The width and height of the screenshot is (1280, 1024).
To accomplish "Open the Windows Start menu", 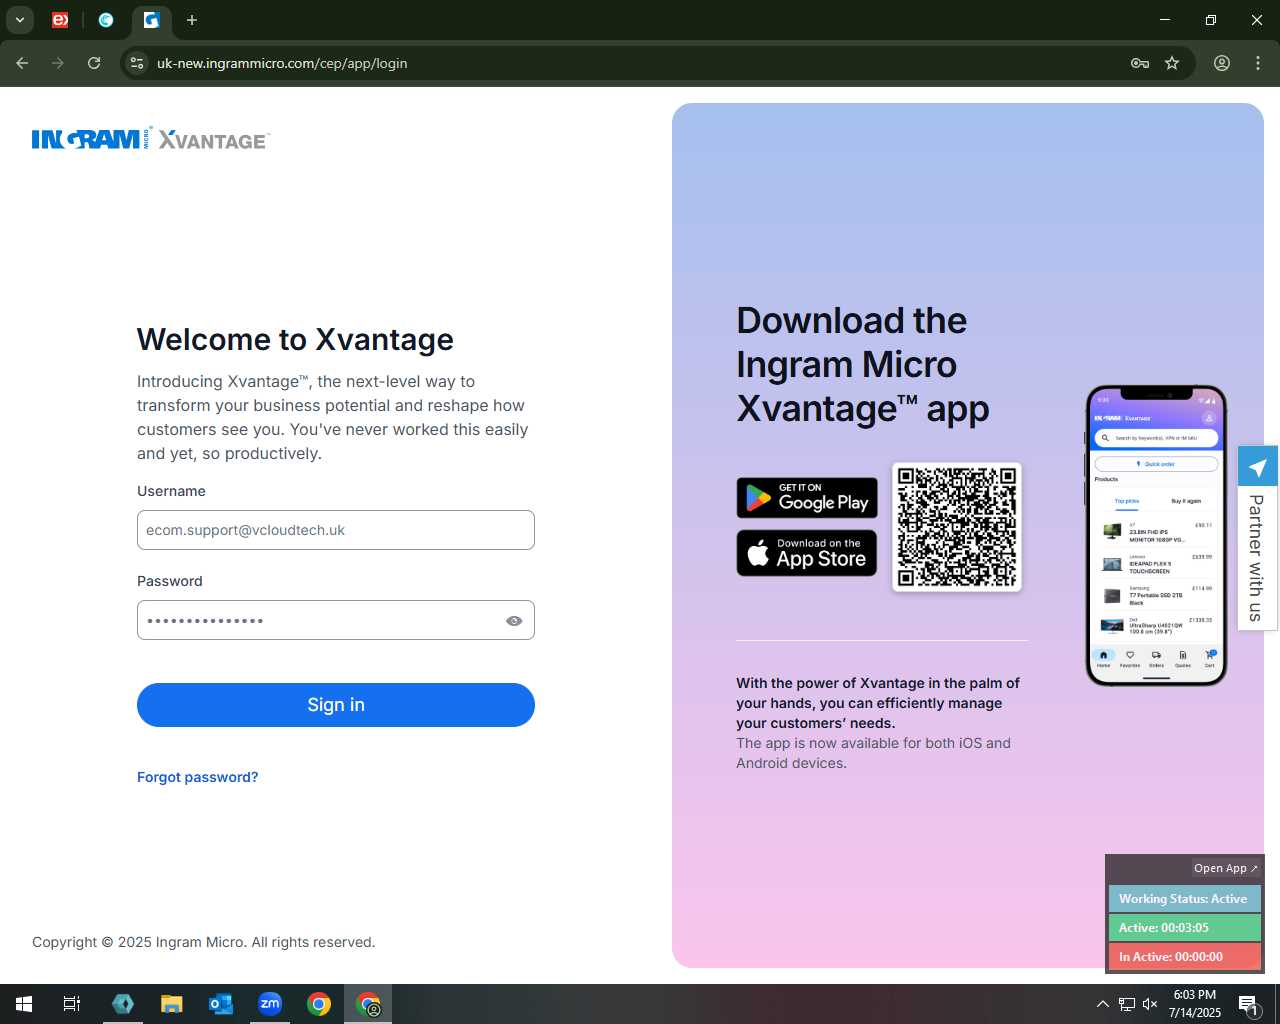I will click(24, 1004).
